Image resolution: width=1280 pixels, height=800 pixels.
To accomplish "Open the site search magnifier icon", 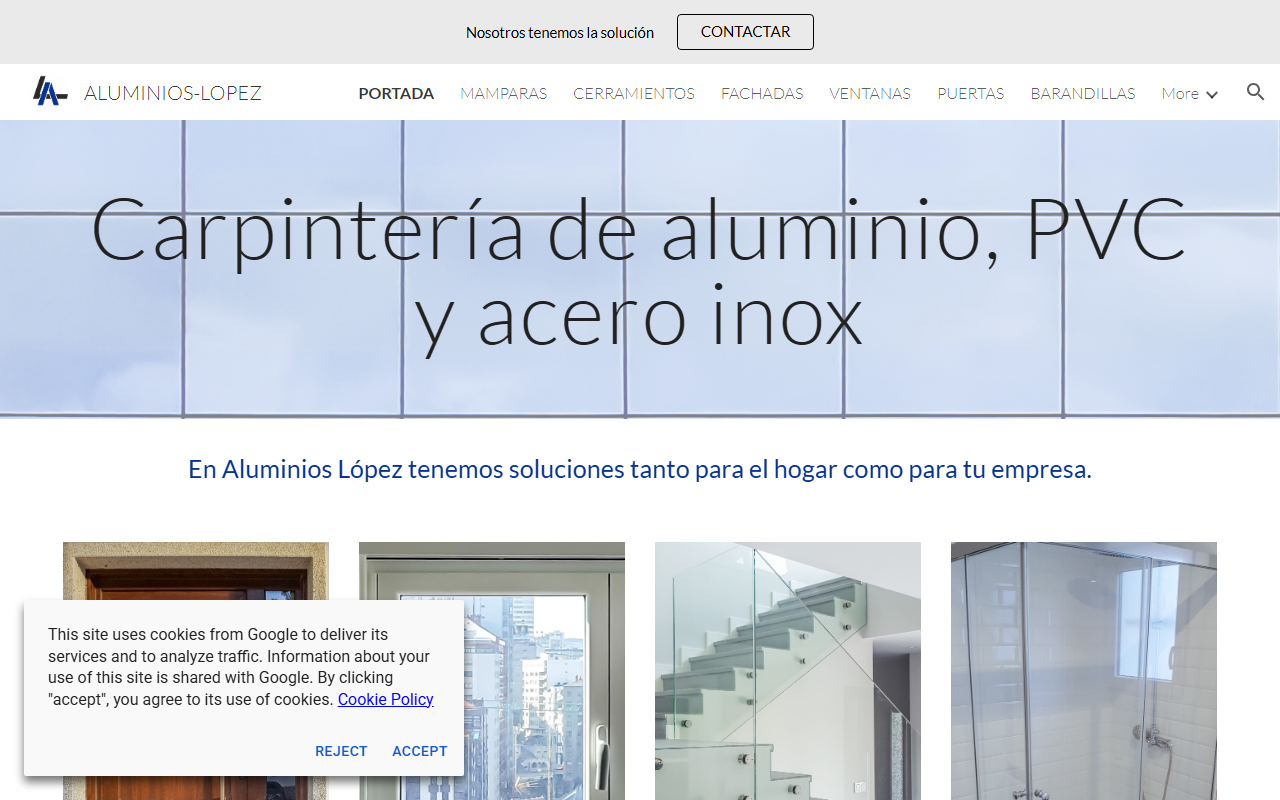I will pos(1256,92).
